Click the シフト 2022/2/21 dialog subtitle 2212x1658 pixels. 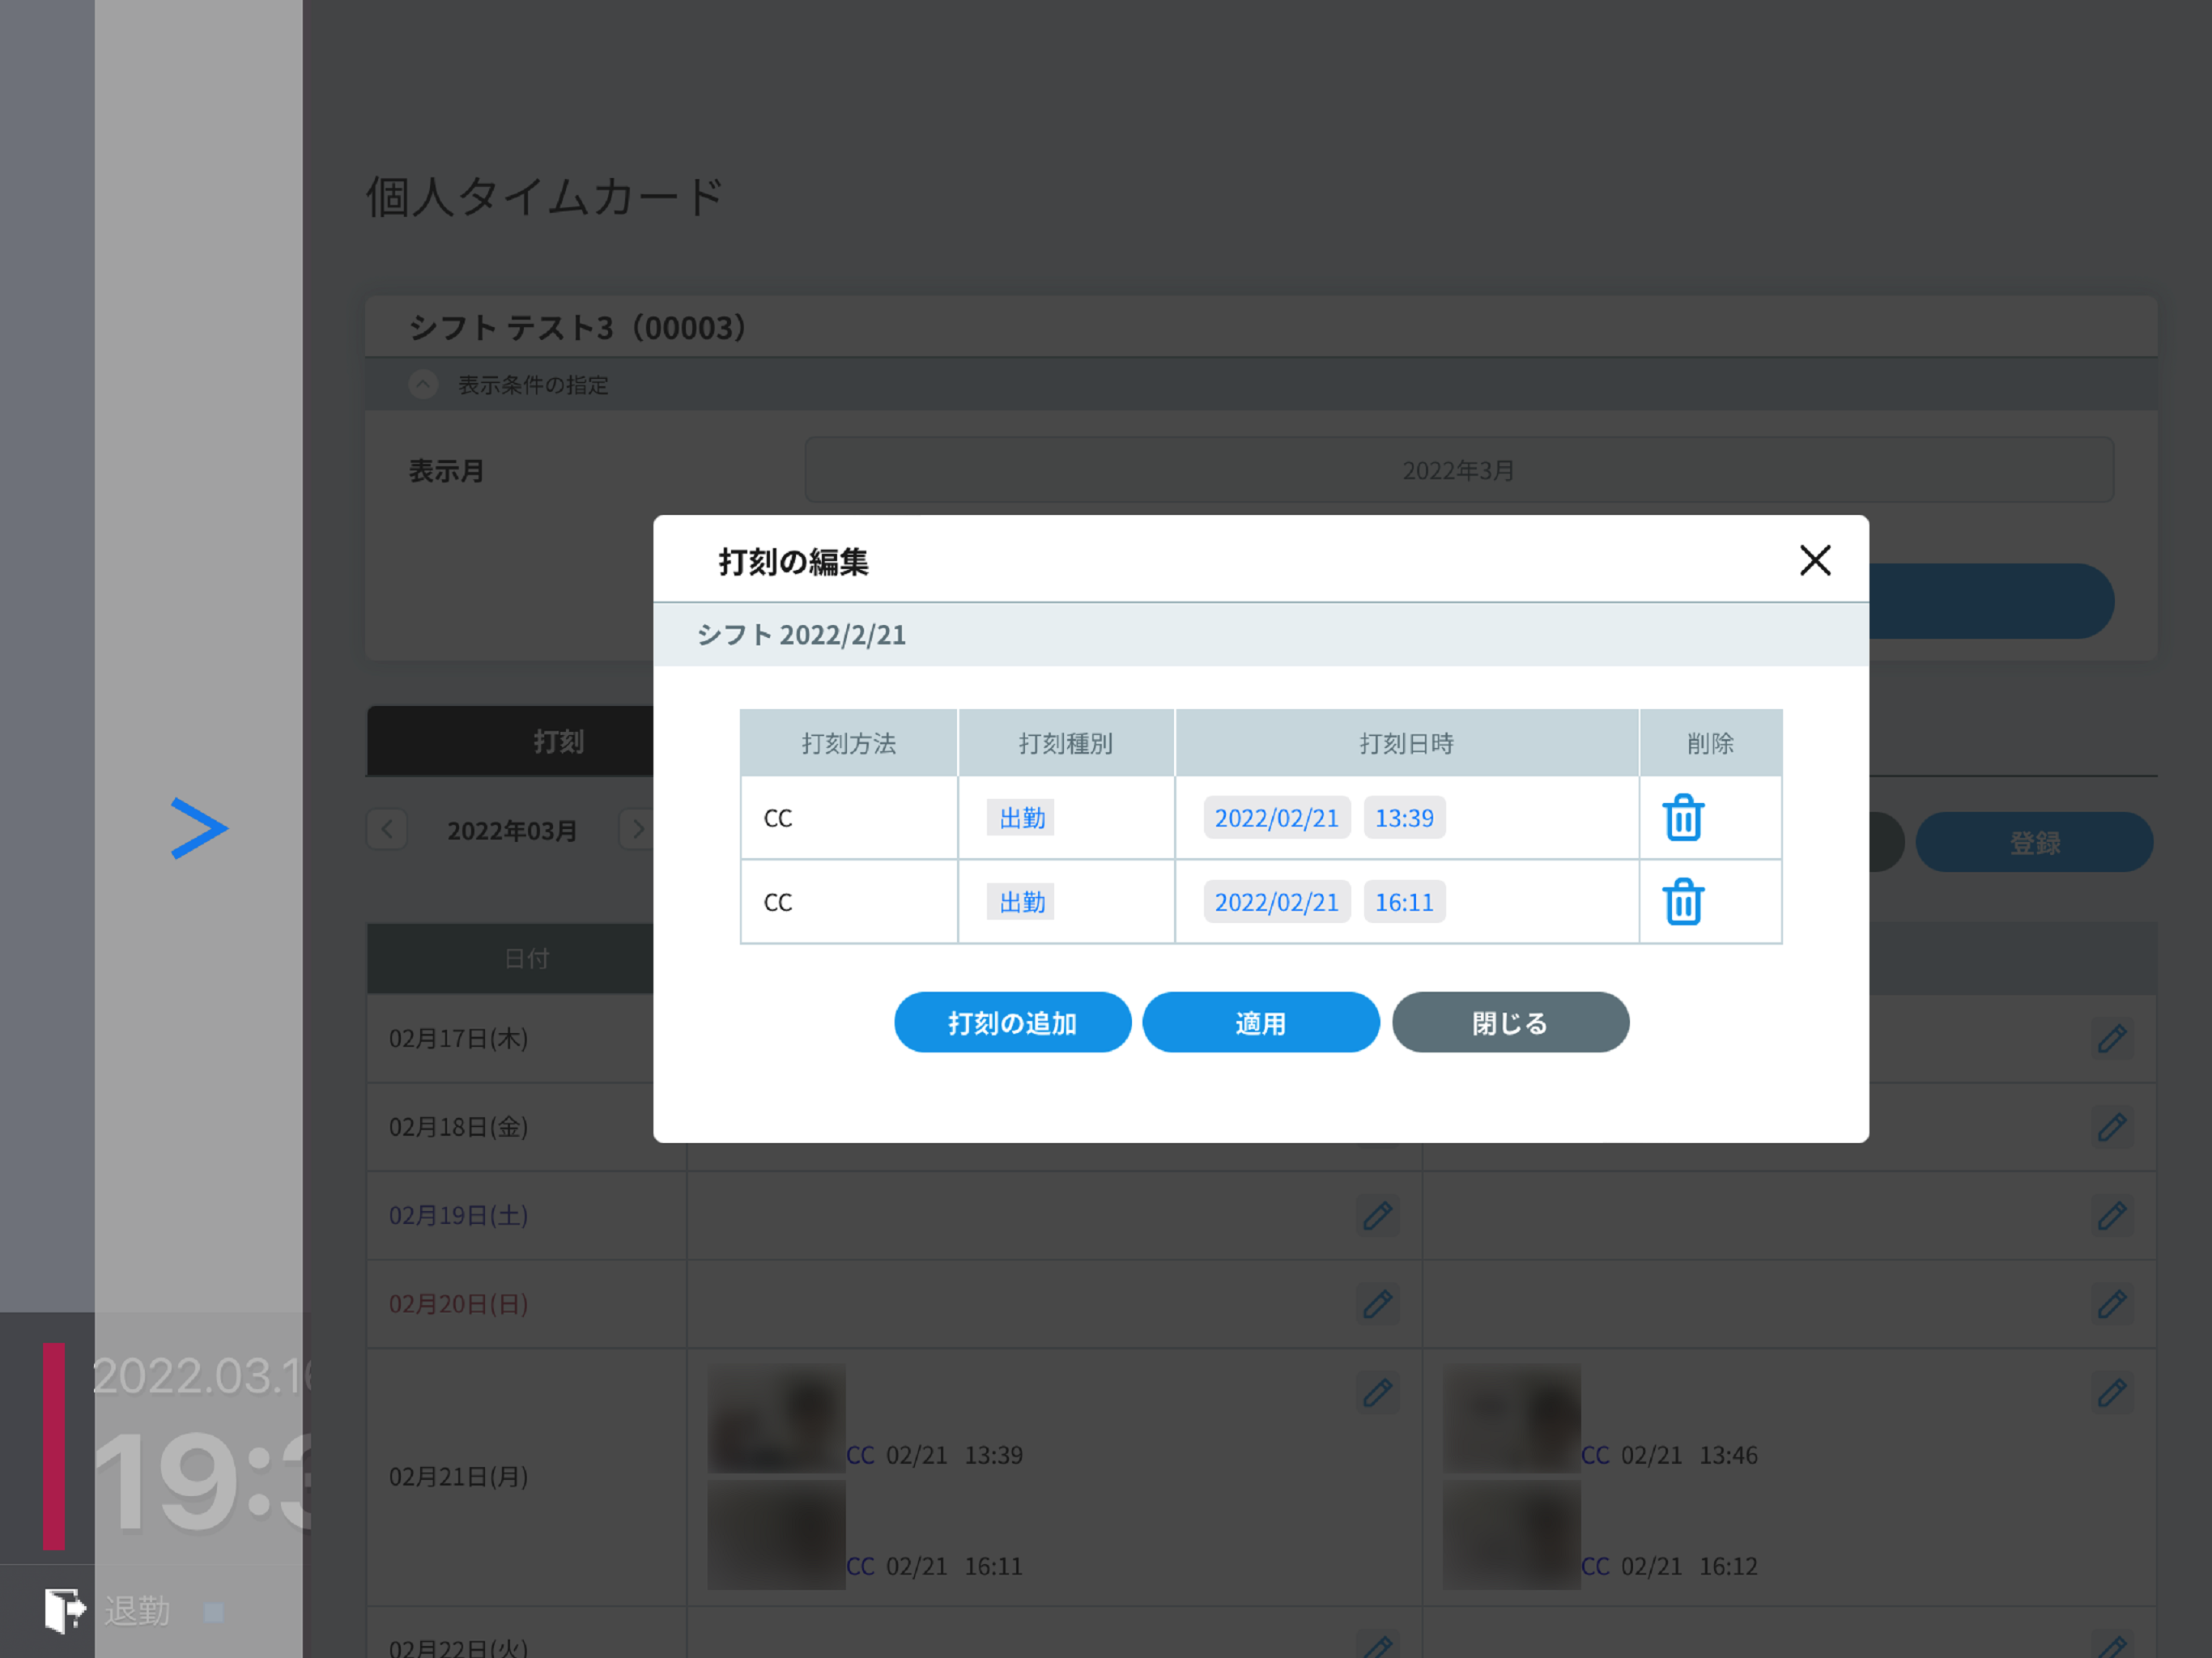tap(801, 634)
